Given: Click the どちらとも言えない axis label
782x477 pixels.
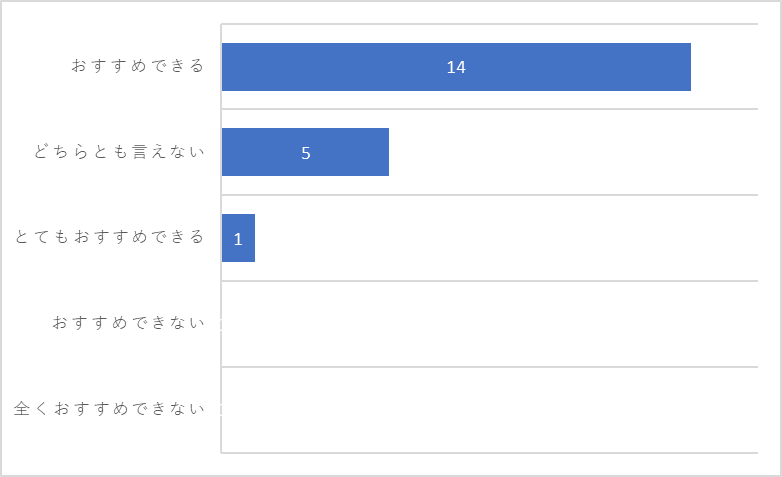Looking at the screenshot, I should click(119, 152).
